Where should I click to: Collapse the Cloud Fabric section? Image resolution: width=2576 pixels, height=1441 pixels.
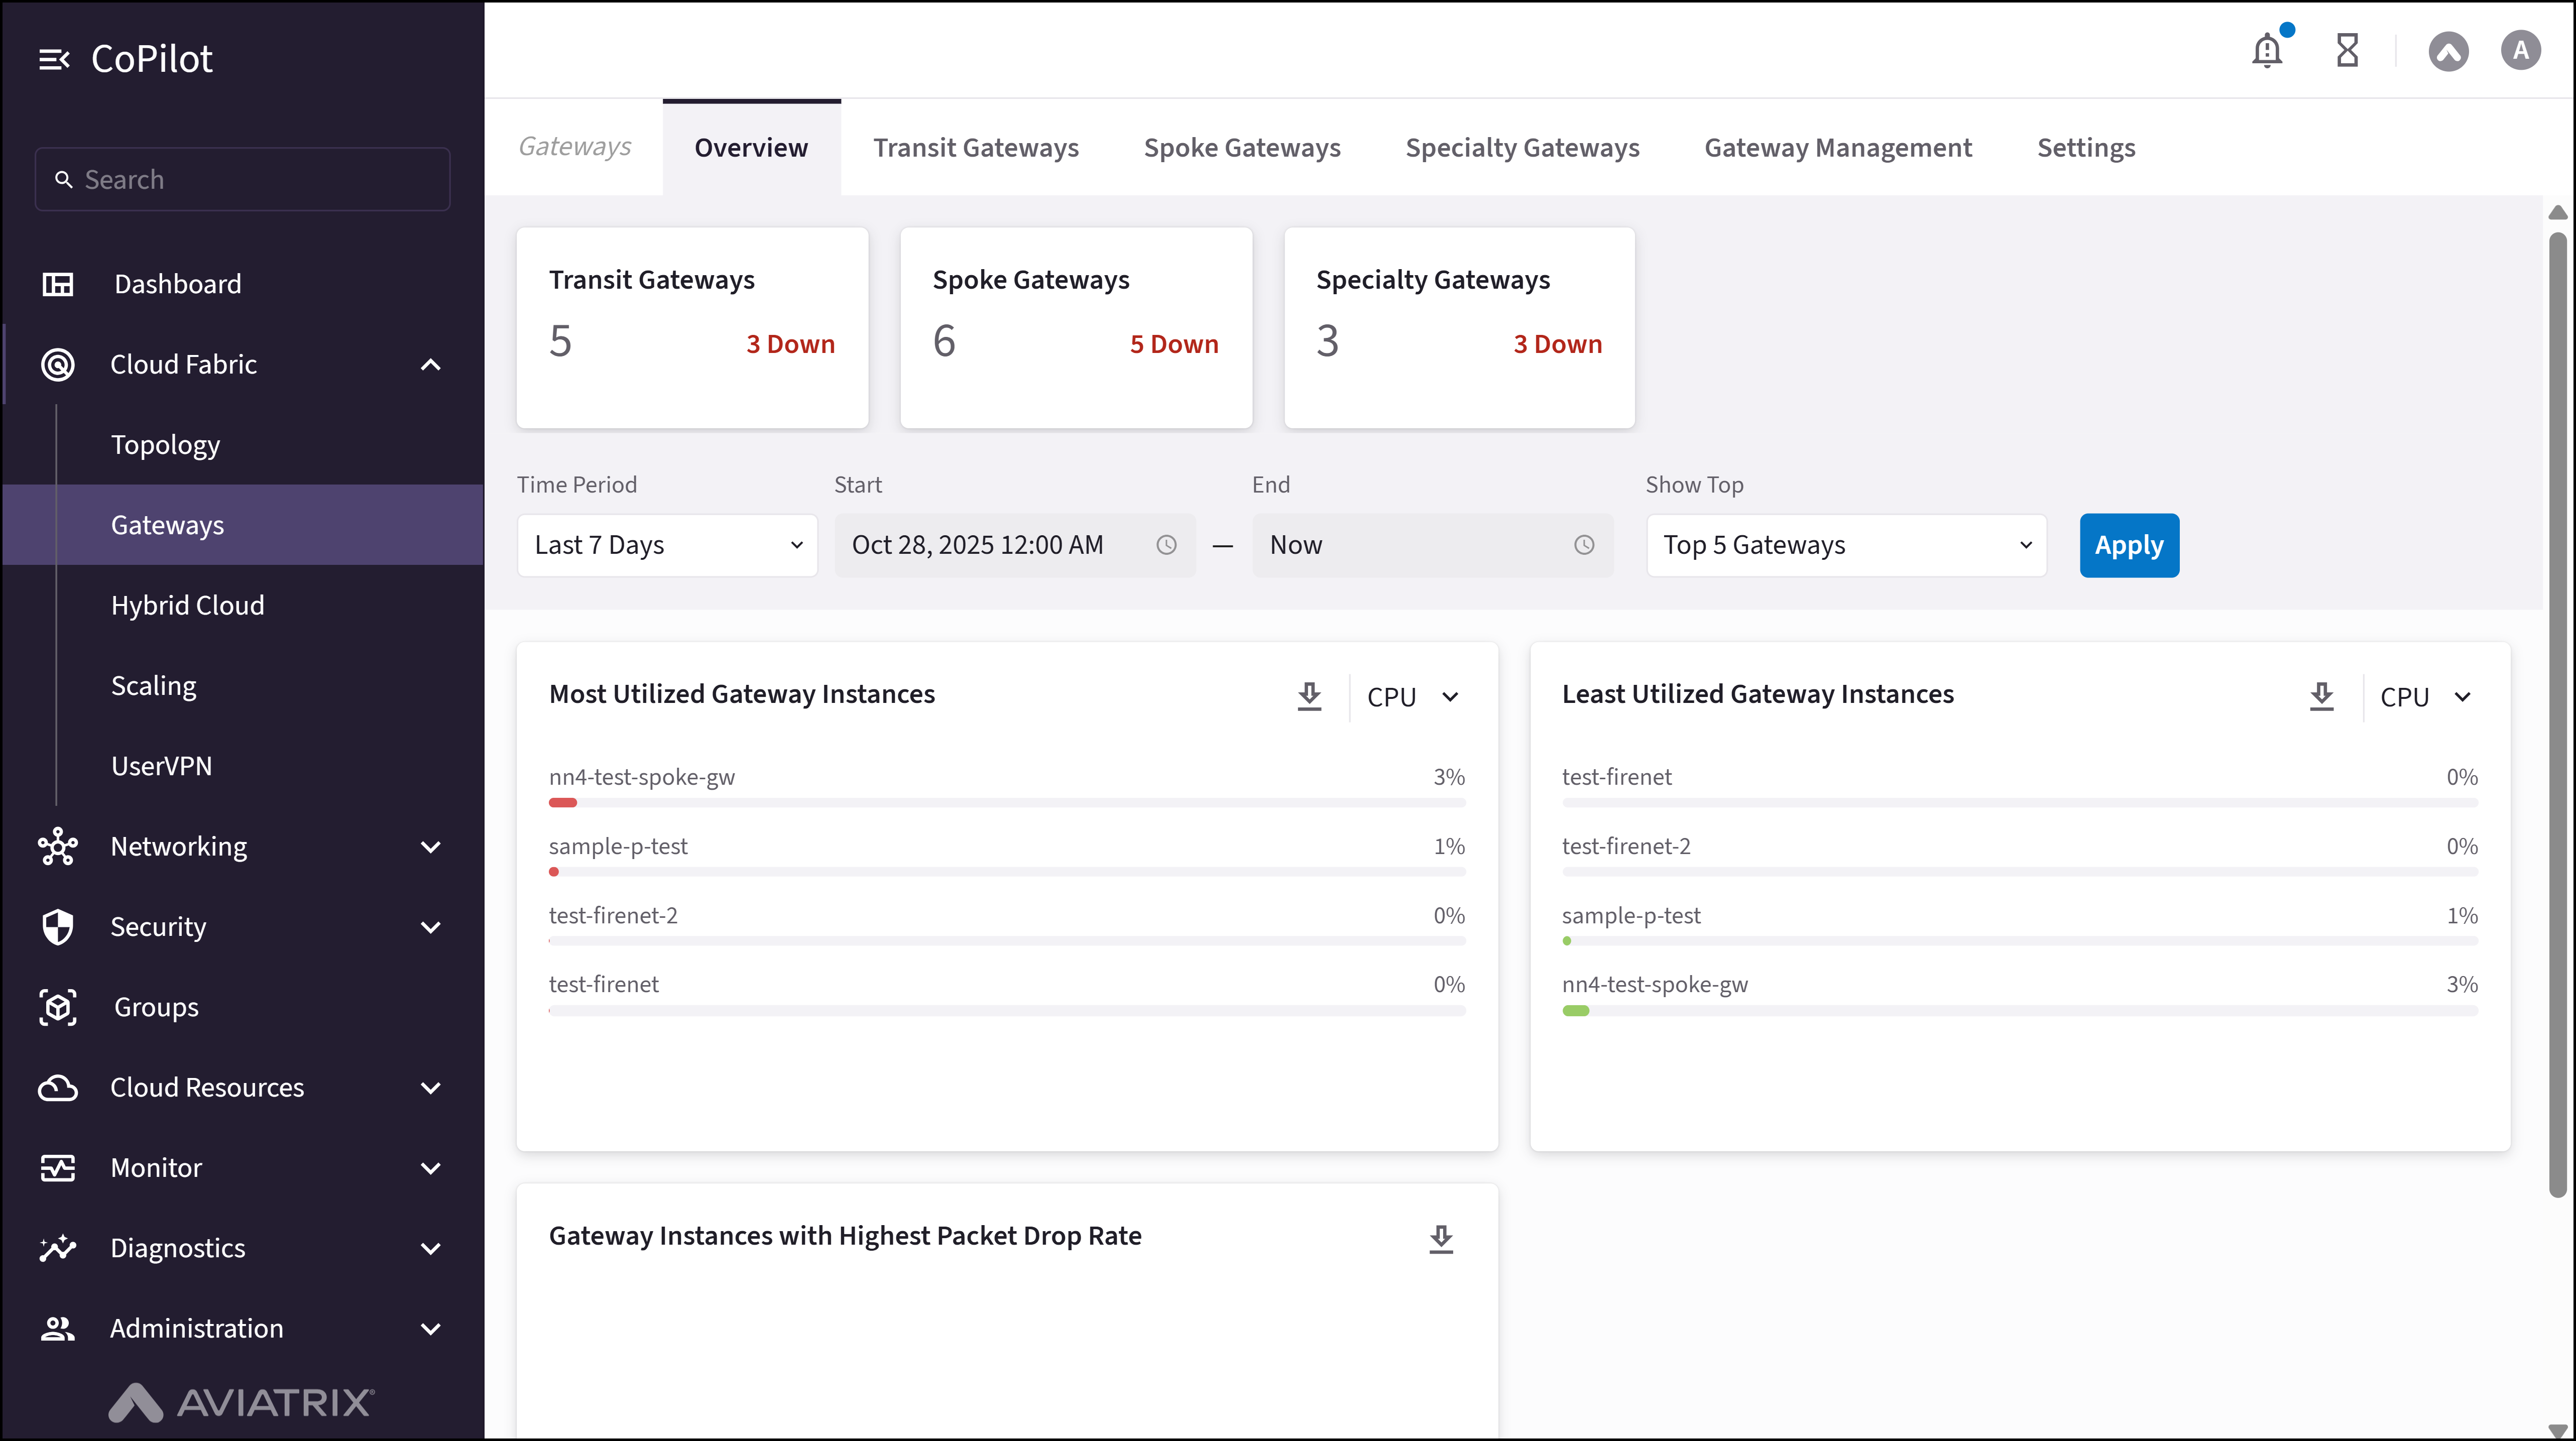(x=430, y=365)
